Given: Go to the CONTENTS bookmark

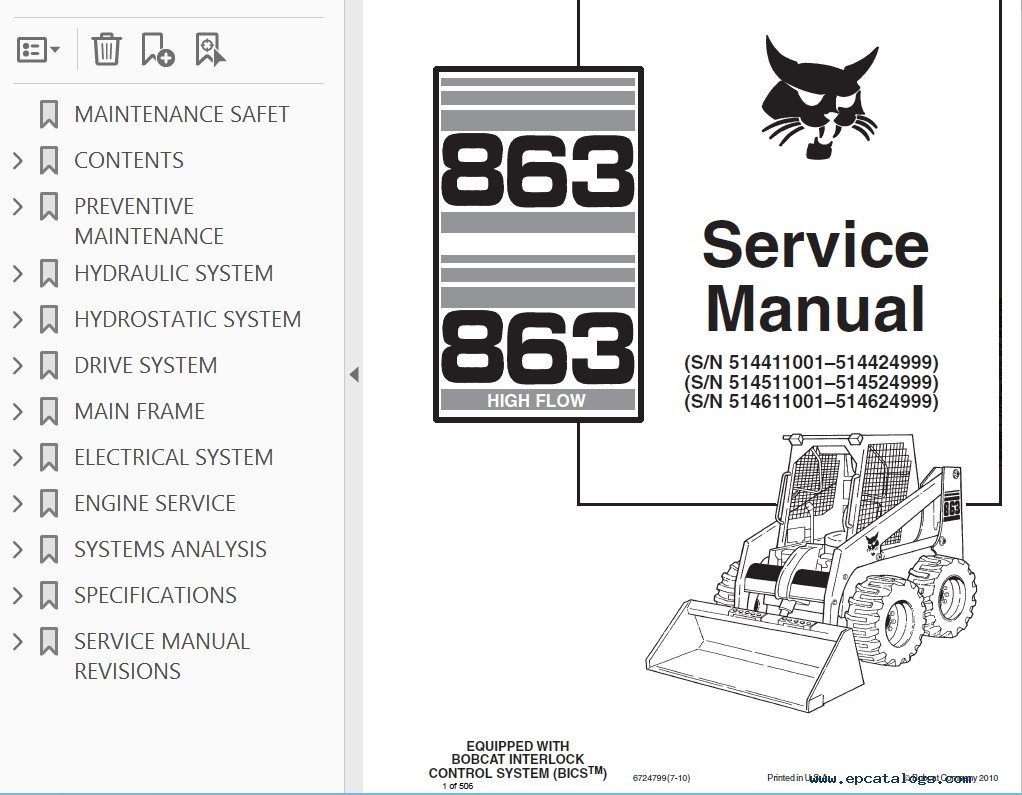Looking at the screenshot, I should [129, 160].
